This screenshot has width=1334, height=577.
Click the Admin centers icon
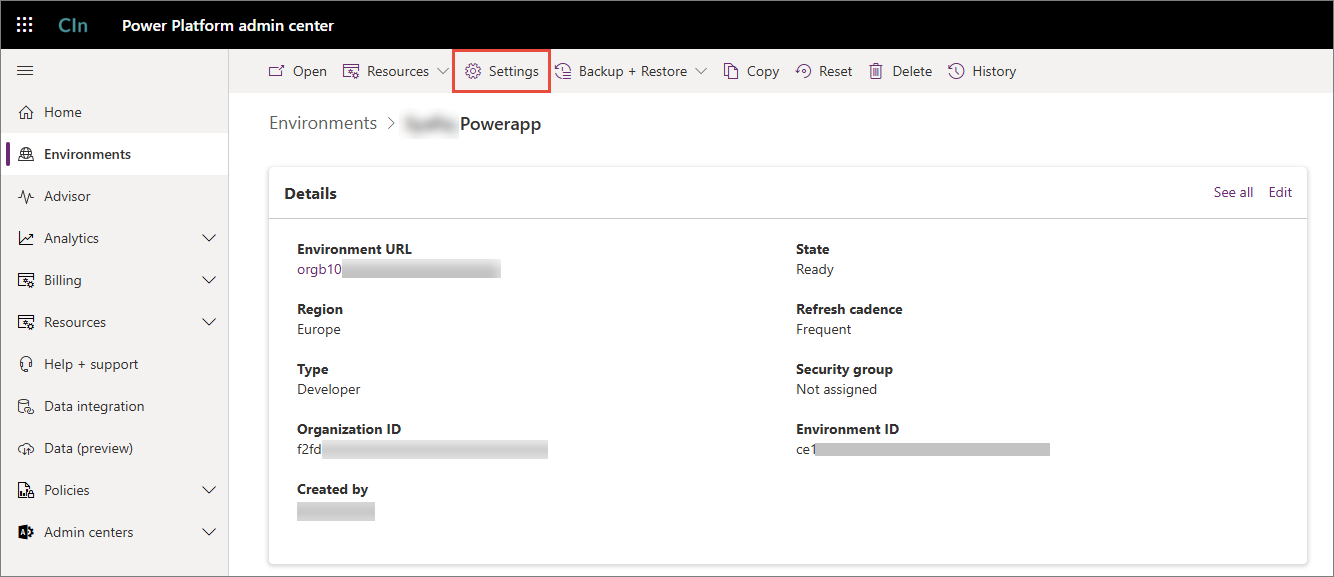click(x=26, y=532)
